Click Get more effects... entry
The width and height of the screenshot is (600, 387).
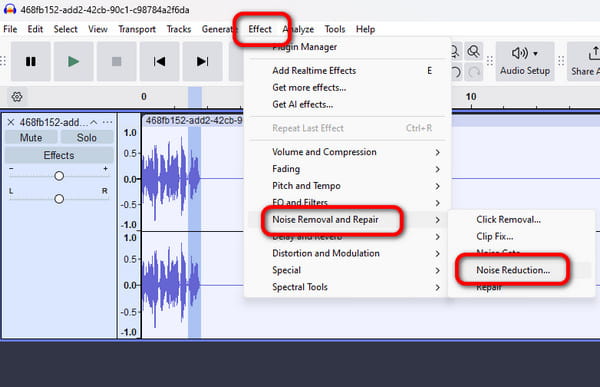pos(347,88)
